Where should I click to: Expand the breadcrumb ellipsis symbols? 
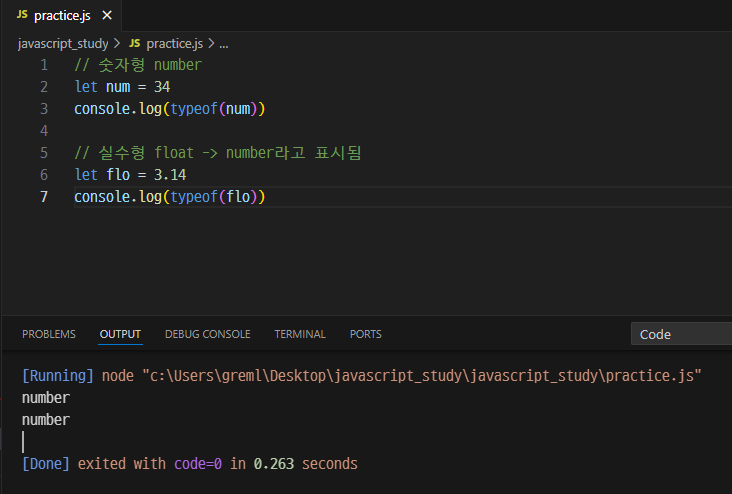[x=224, y=44]
